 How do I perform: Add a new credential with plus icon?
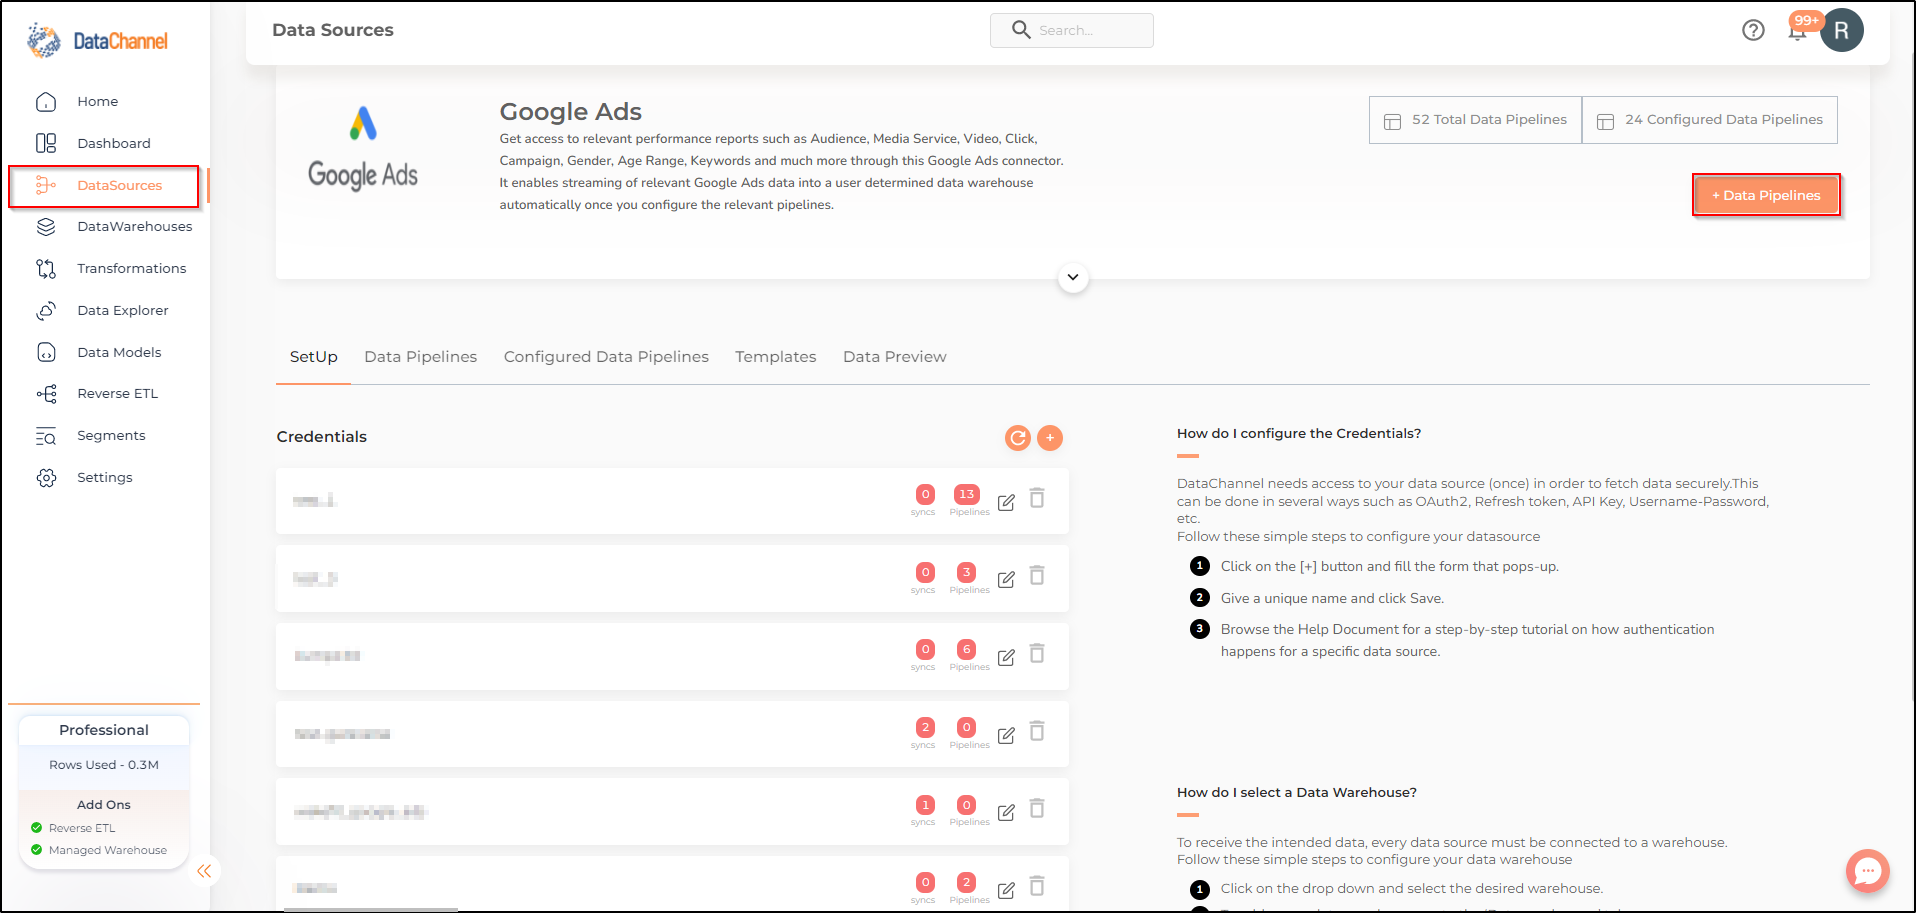click(1050, 437)
